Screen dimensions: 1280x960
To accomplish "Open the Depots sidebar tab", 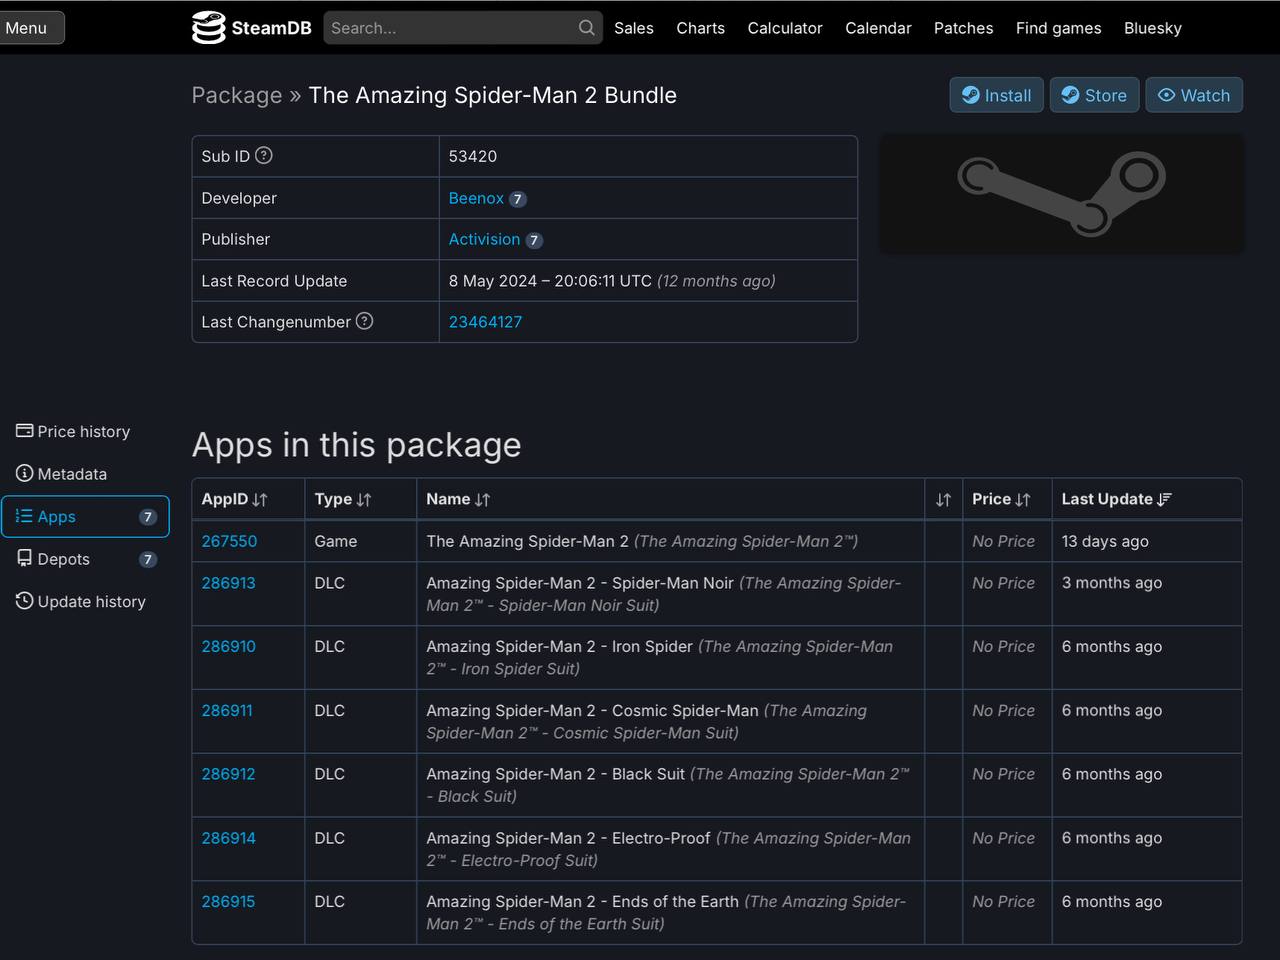I will (x=85, y=559).
